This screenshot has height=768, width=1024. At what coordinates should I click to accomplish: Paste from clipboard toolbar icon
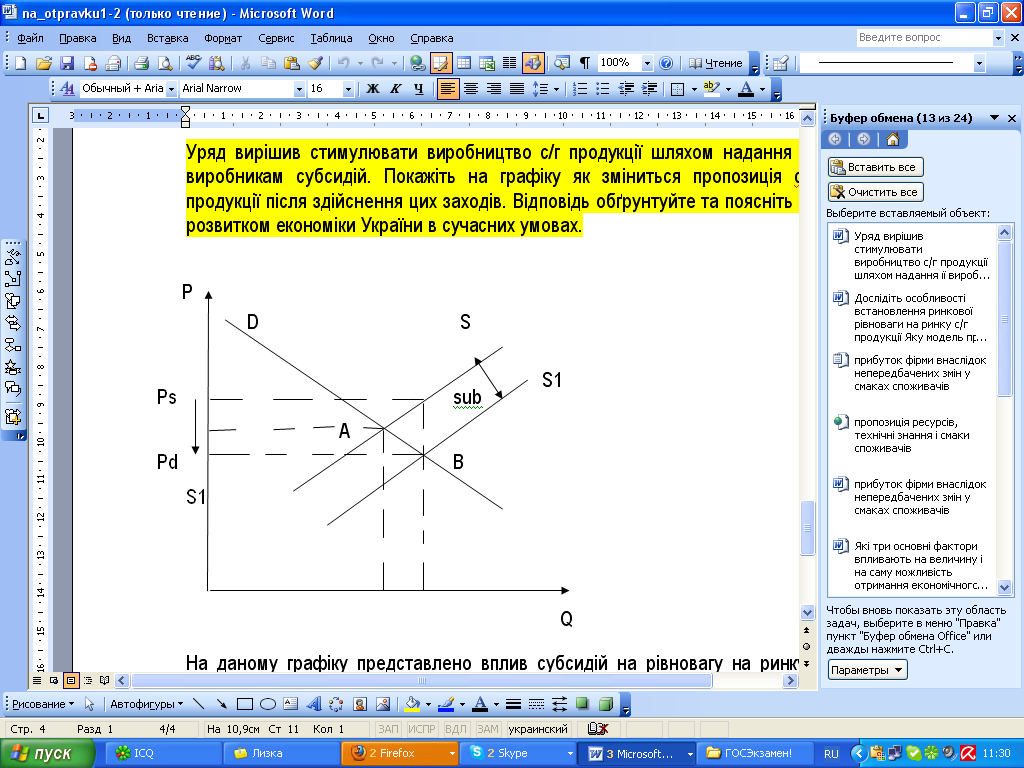coord(291,63)
